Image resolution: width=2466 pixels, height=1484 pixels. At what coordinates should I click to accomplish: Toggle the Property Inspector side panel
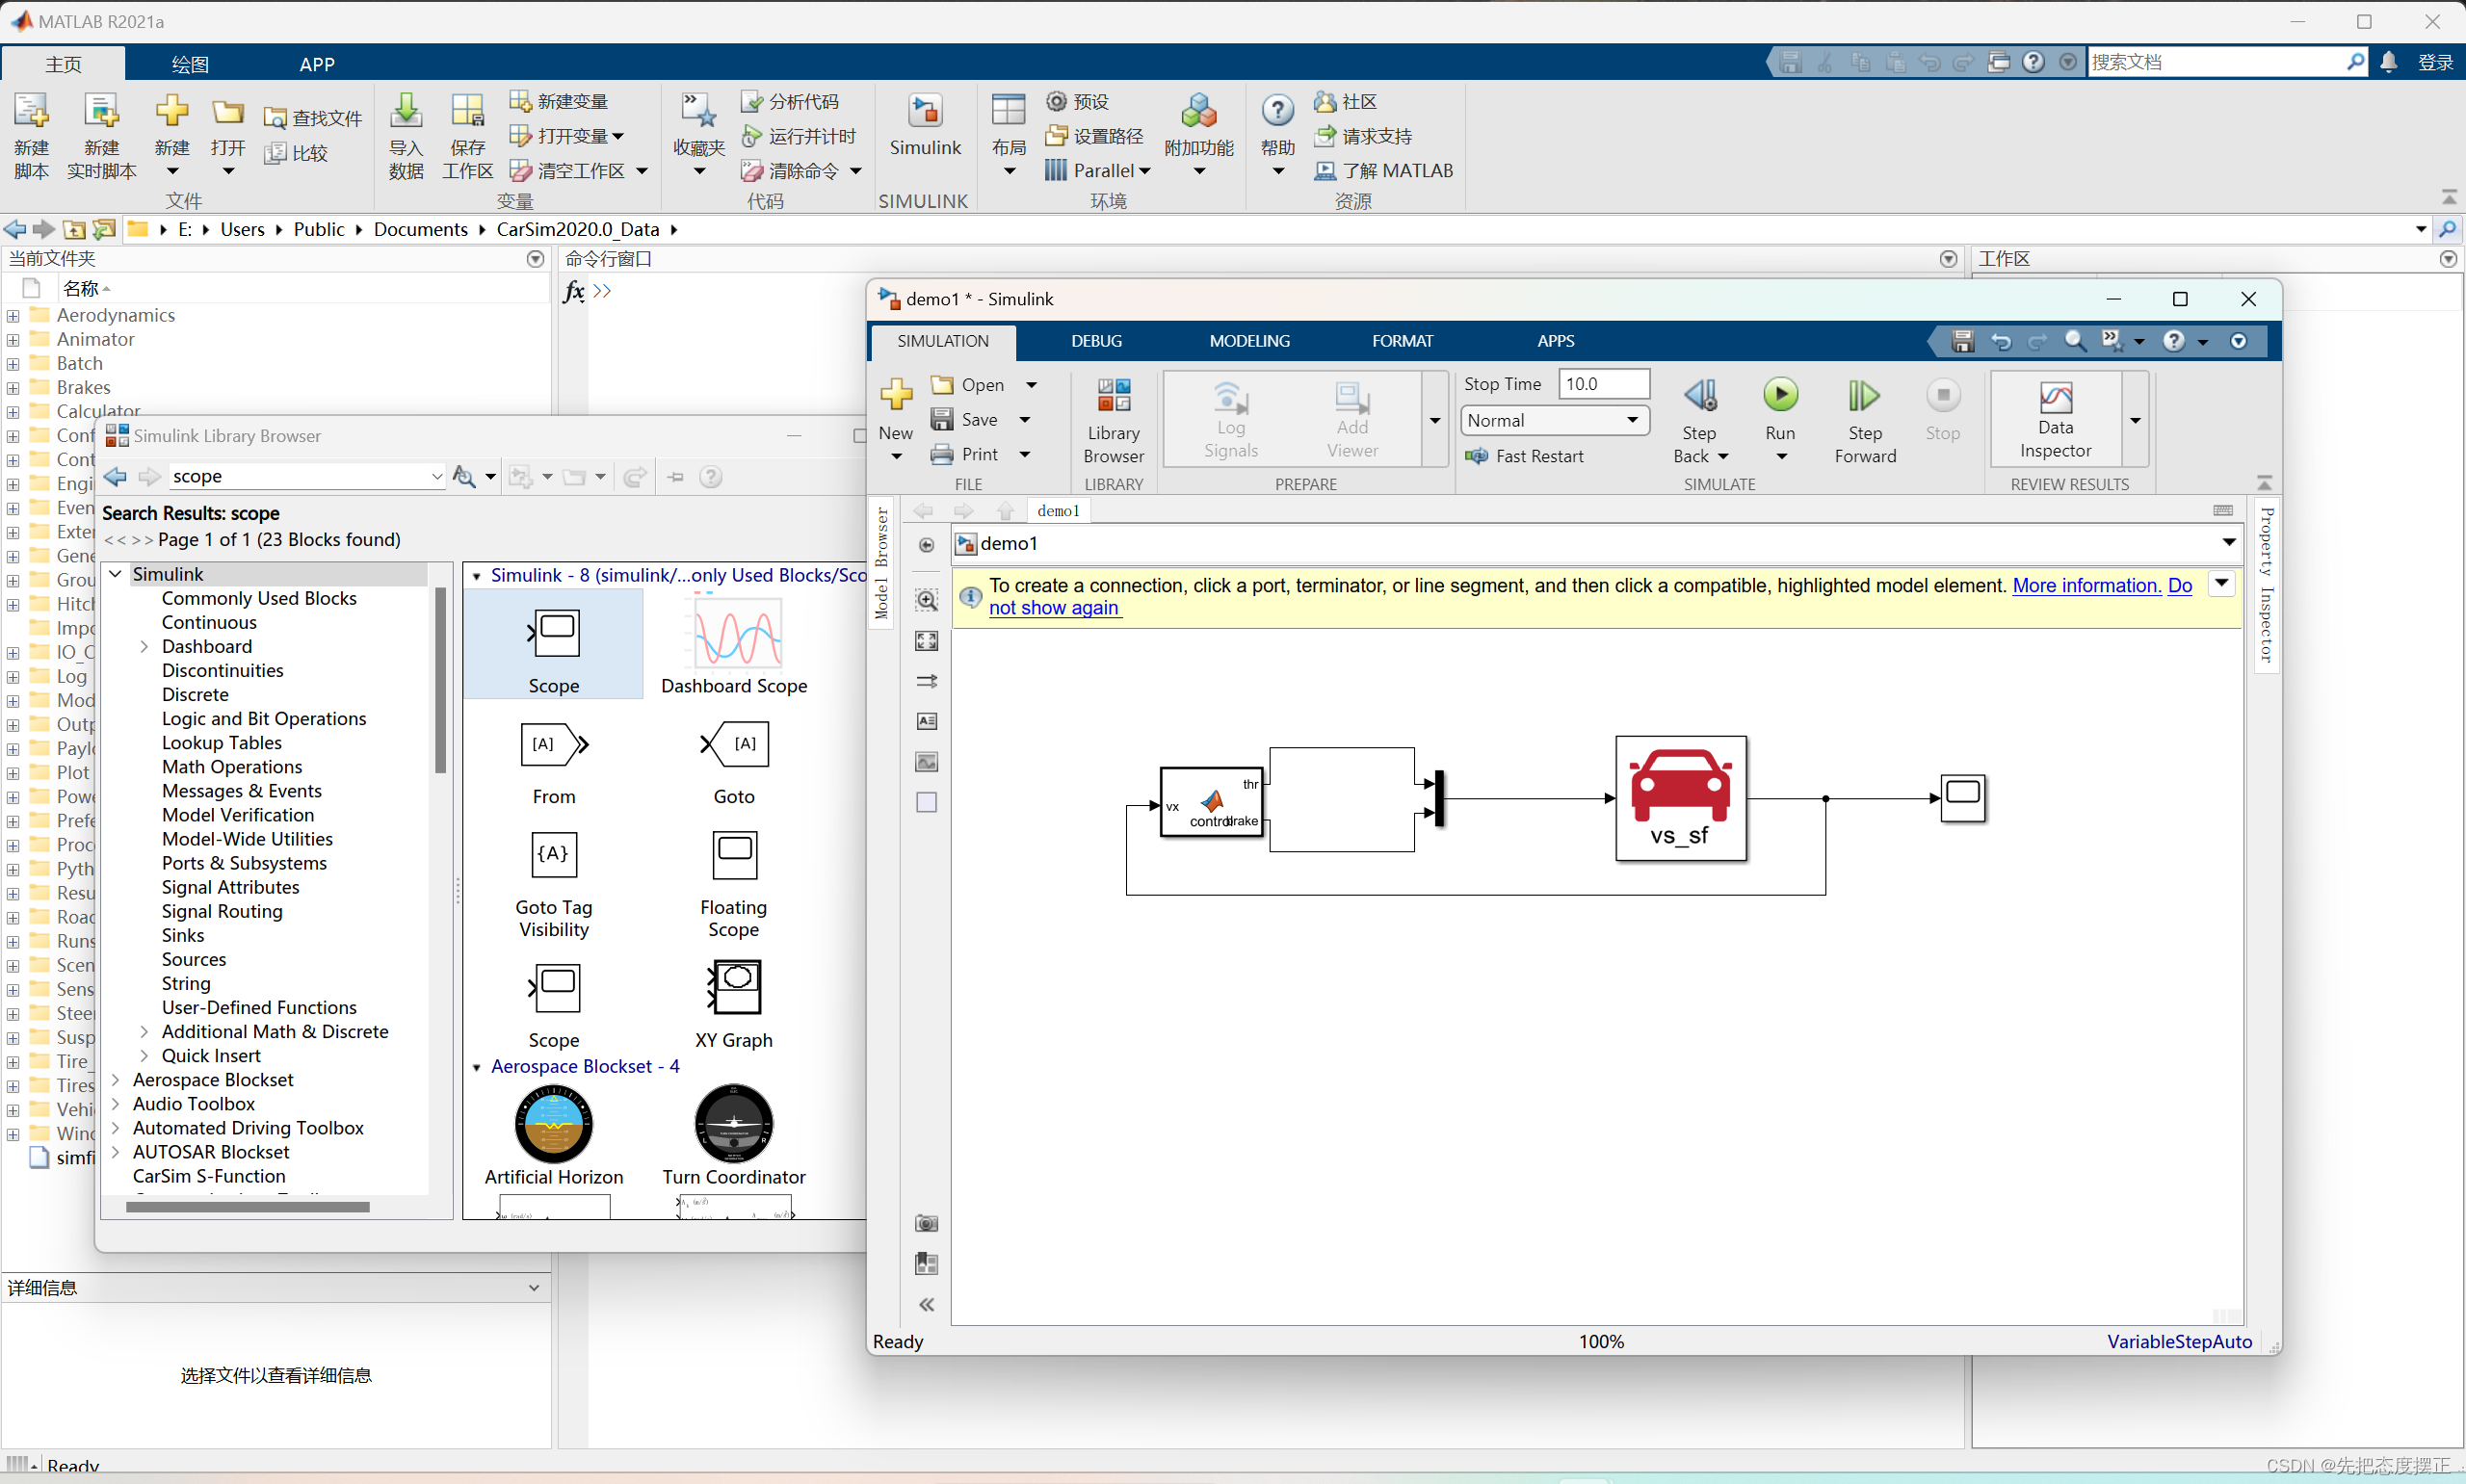[2266, 585]
